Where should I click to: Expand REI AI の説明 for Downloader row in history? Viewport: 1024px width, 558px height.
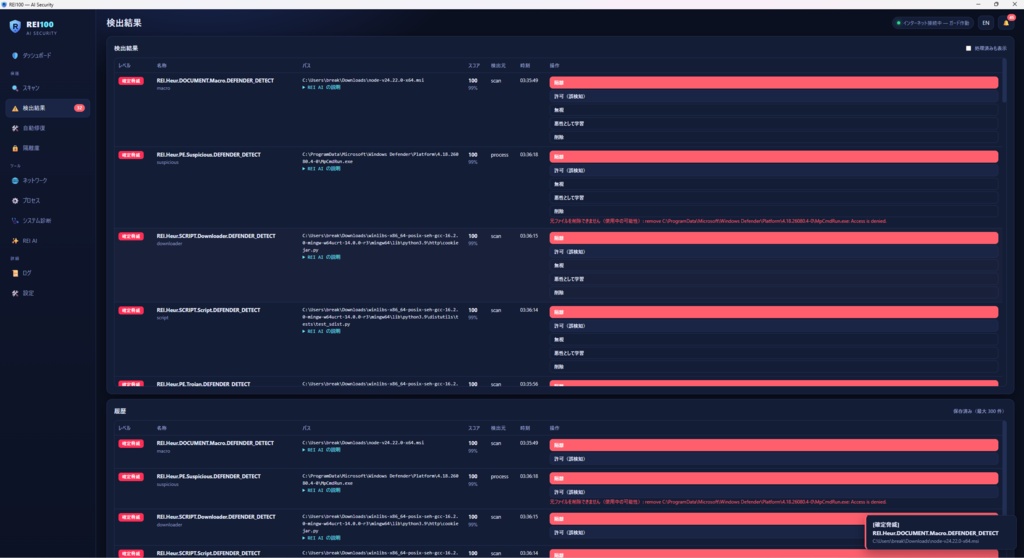(321, 538)
